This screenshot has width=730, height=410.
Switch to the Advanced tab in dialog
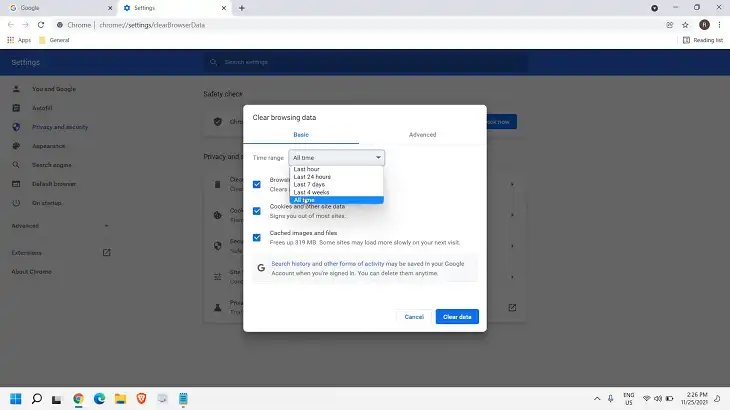(x=422, y=134)
